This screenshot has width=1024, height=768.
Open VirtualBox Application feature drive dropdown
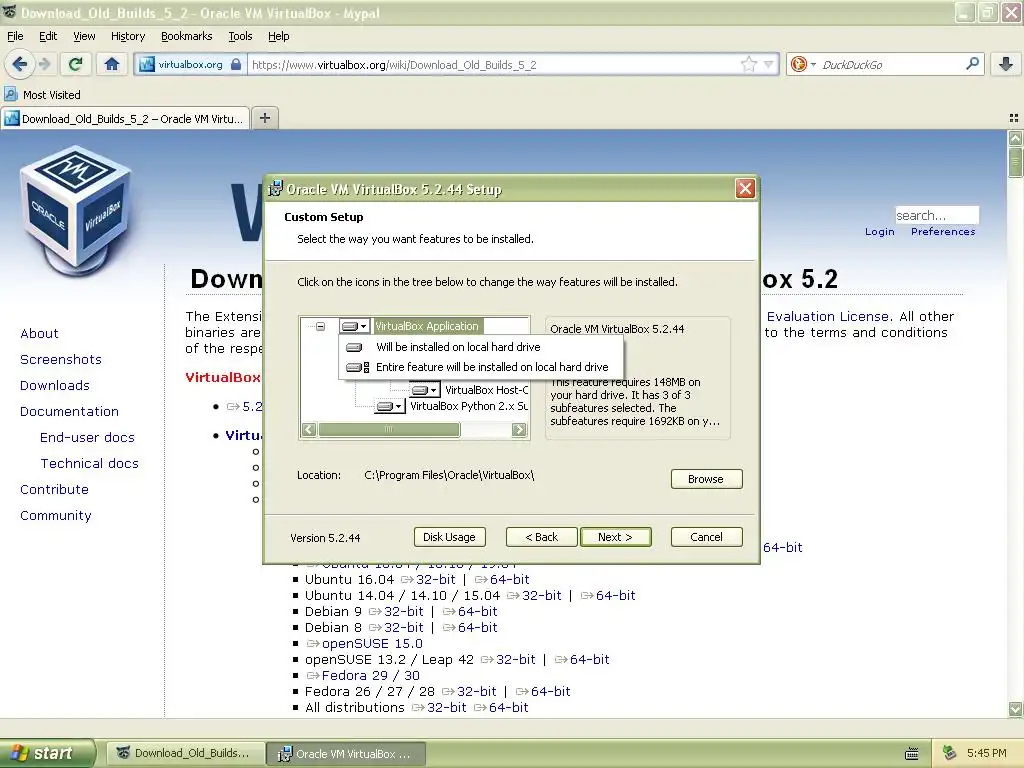pos(355,326)
